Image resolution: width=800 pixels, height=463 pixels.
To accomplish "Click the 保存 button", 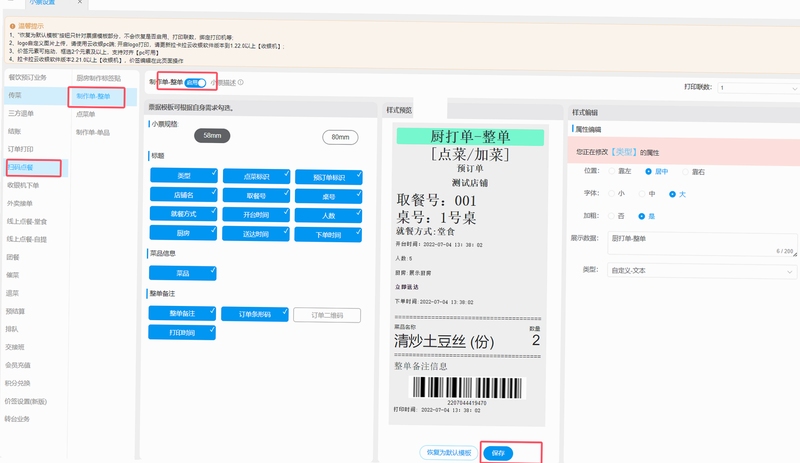I will coord(498,453).
